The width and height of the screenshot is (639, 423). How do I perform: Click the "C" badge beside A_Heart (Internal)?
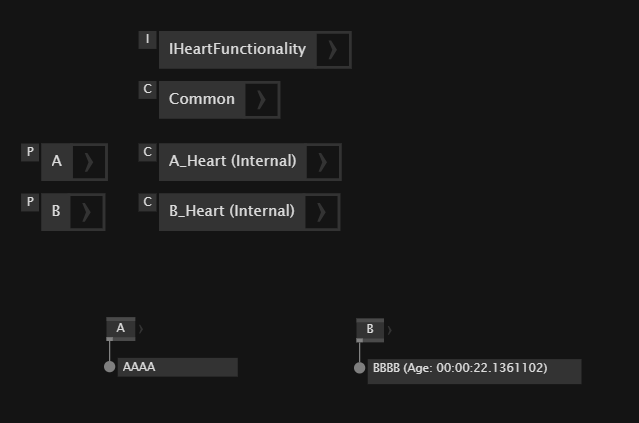(x=148, y=152)
